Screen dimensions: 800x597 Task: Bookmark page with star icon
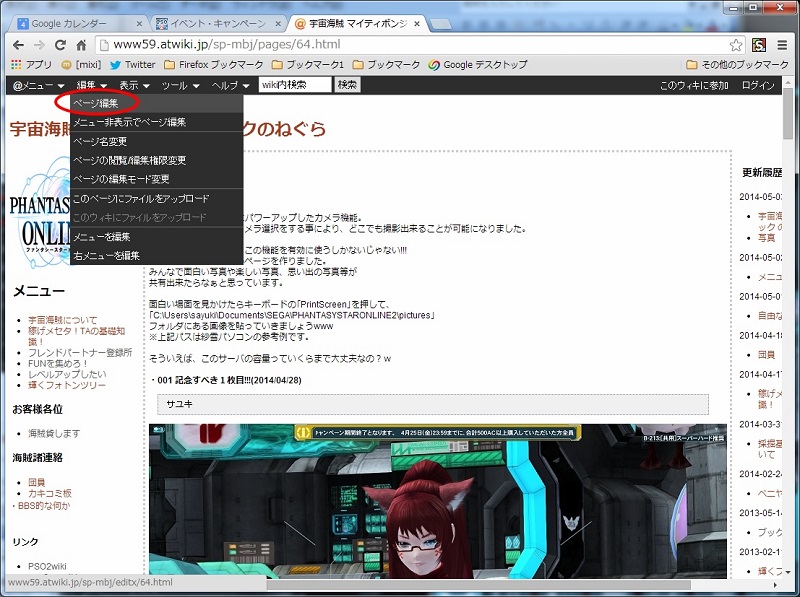click(736, 45)
